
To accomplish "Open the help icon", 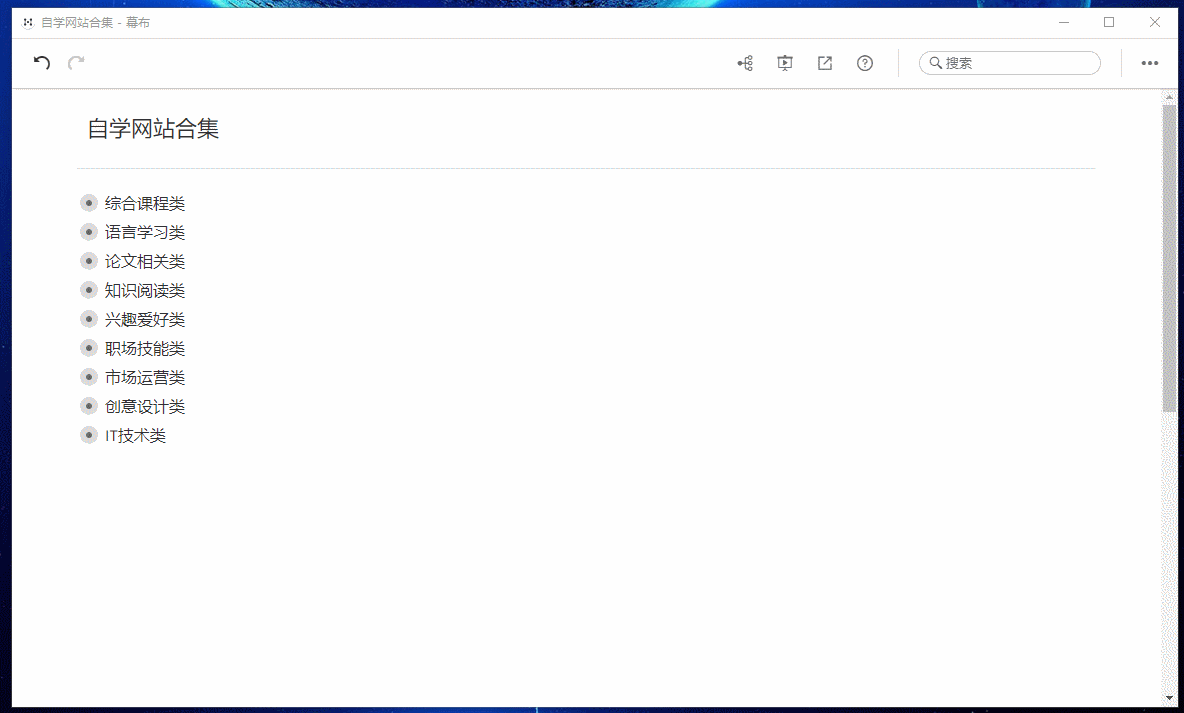I will [865, 63].
